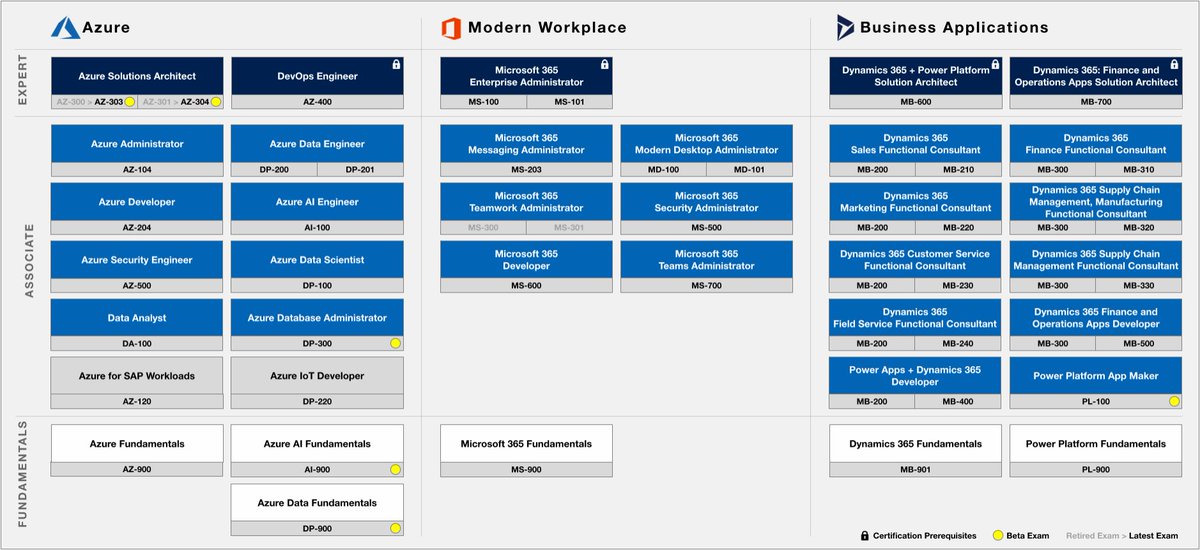Click the beta dot on DP-900 row
The height and width of the screenshot is (550, 1200).
(395, 528)
